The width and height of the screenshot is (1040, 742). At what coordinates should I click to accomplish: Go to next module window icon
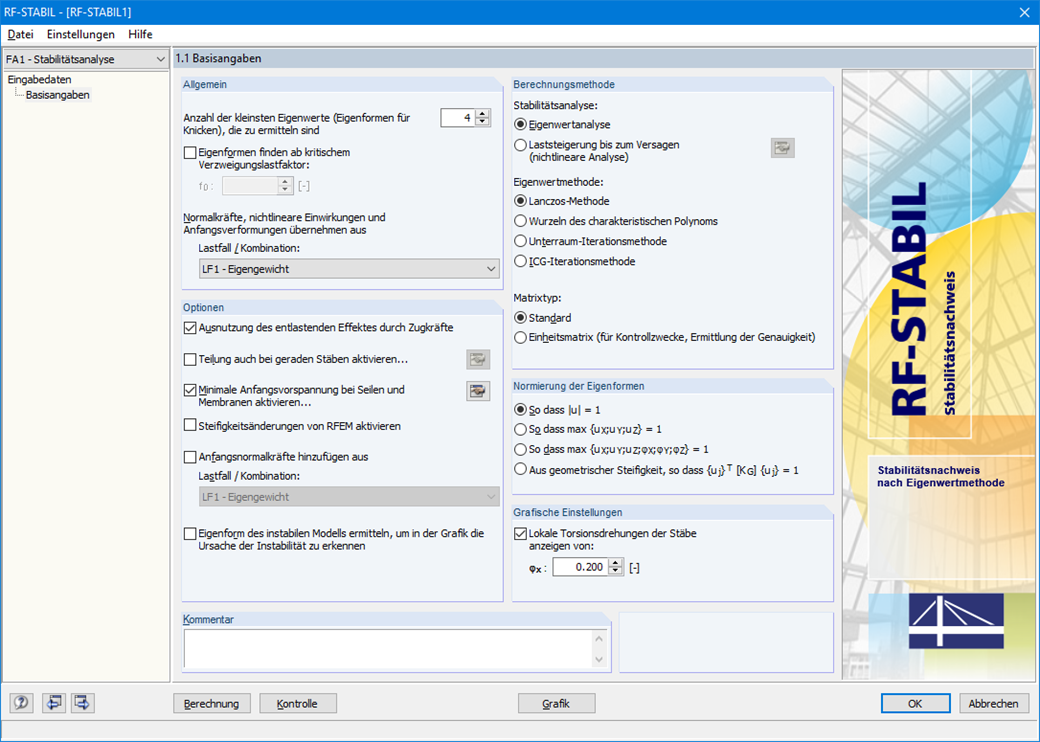tap(82, 703)
